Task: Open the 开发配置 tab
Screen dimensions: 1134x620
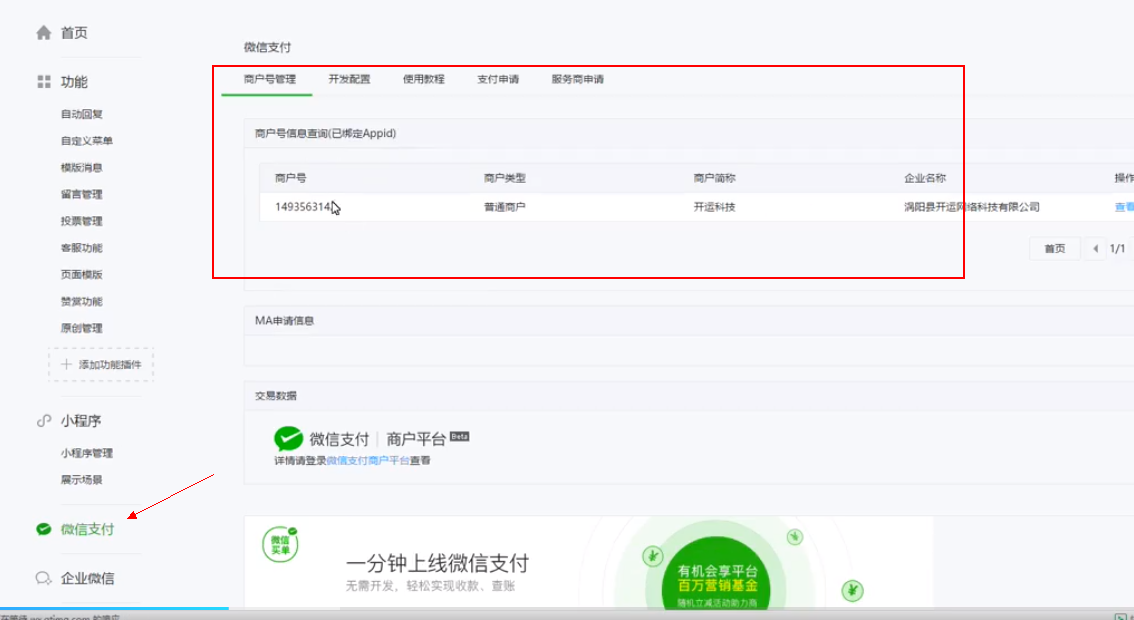Action: [349, 79]
